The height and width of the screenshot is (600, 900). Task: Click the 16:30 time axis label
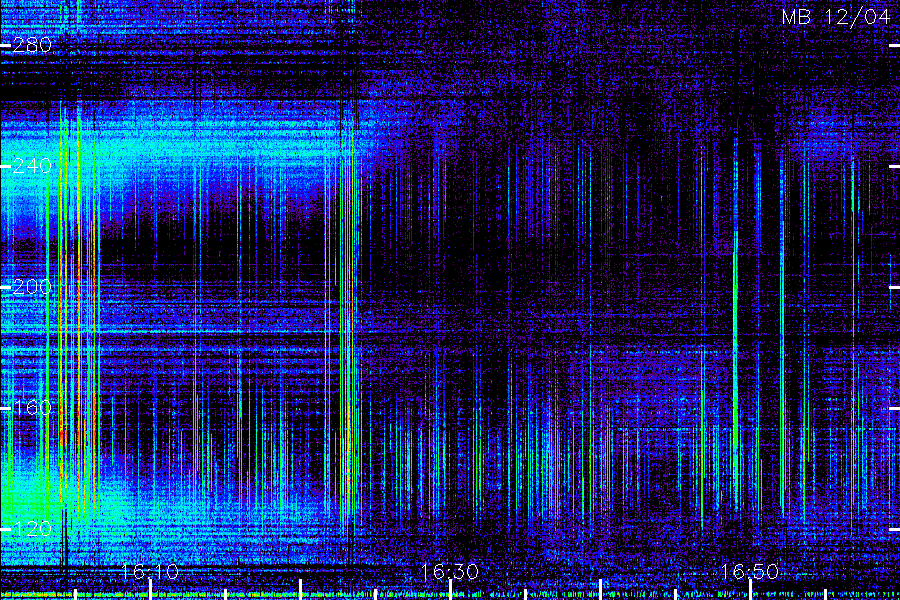tap(449, 572)
